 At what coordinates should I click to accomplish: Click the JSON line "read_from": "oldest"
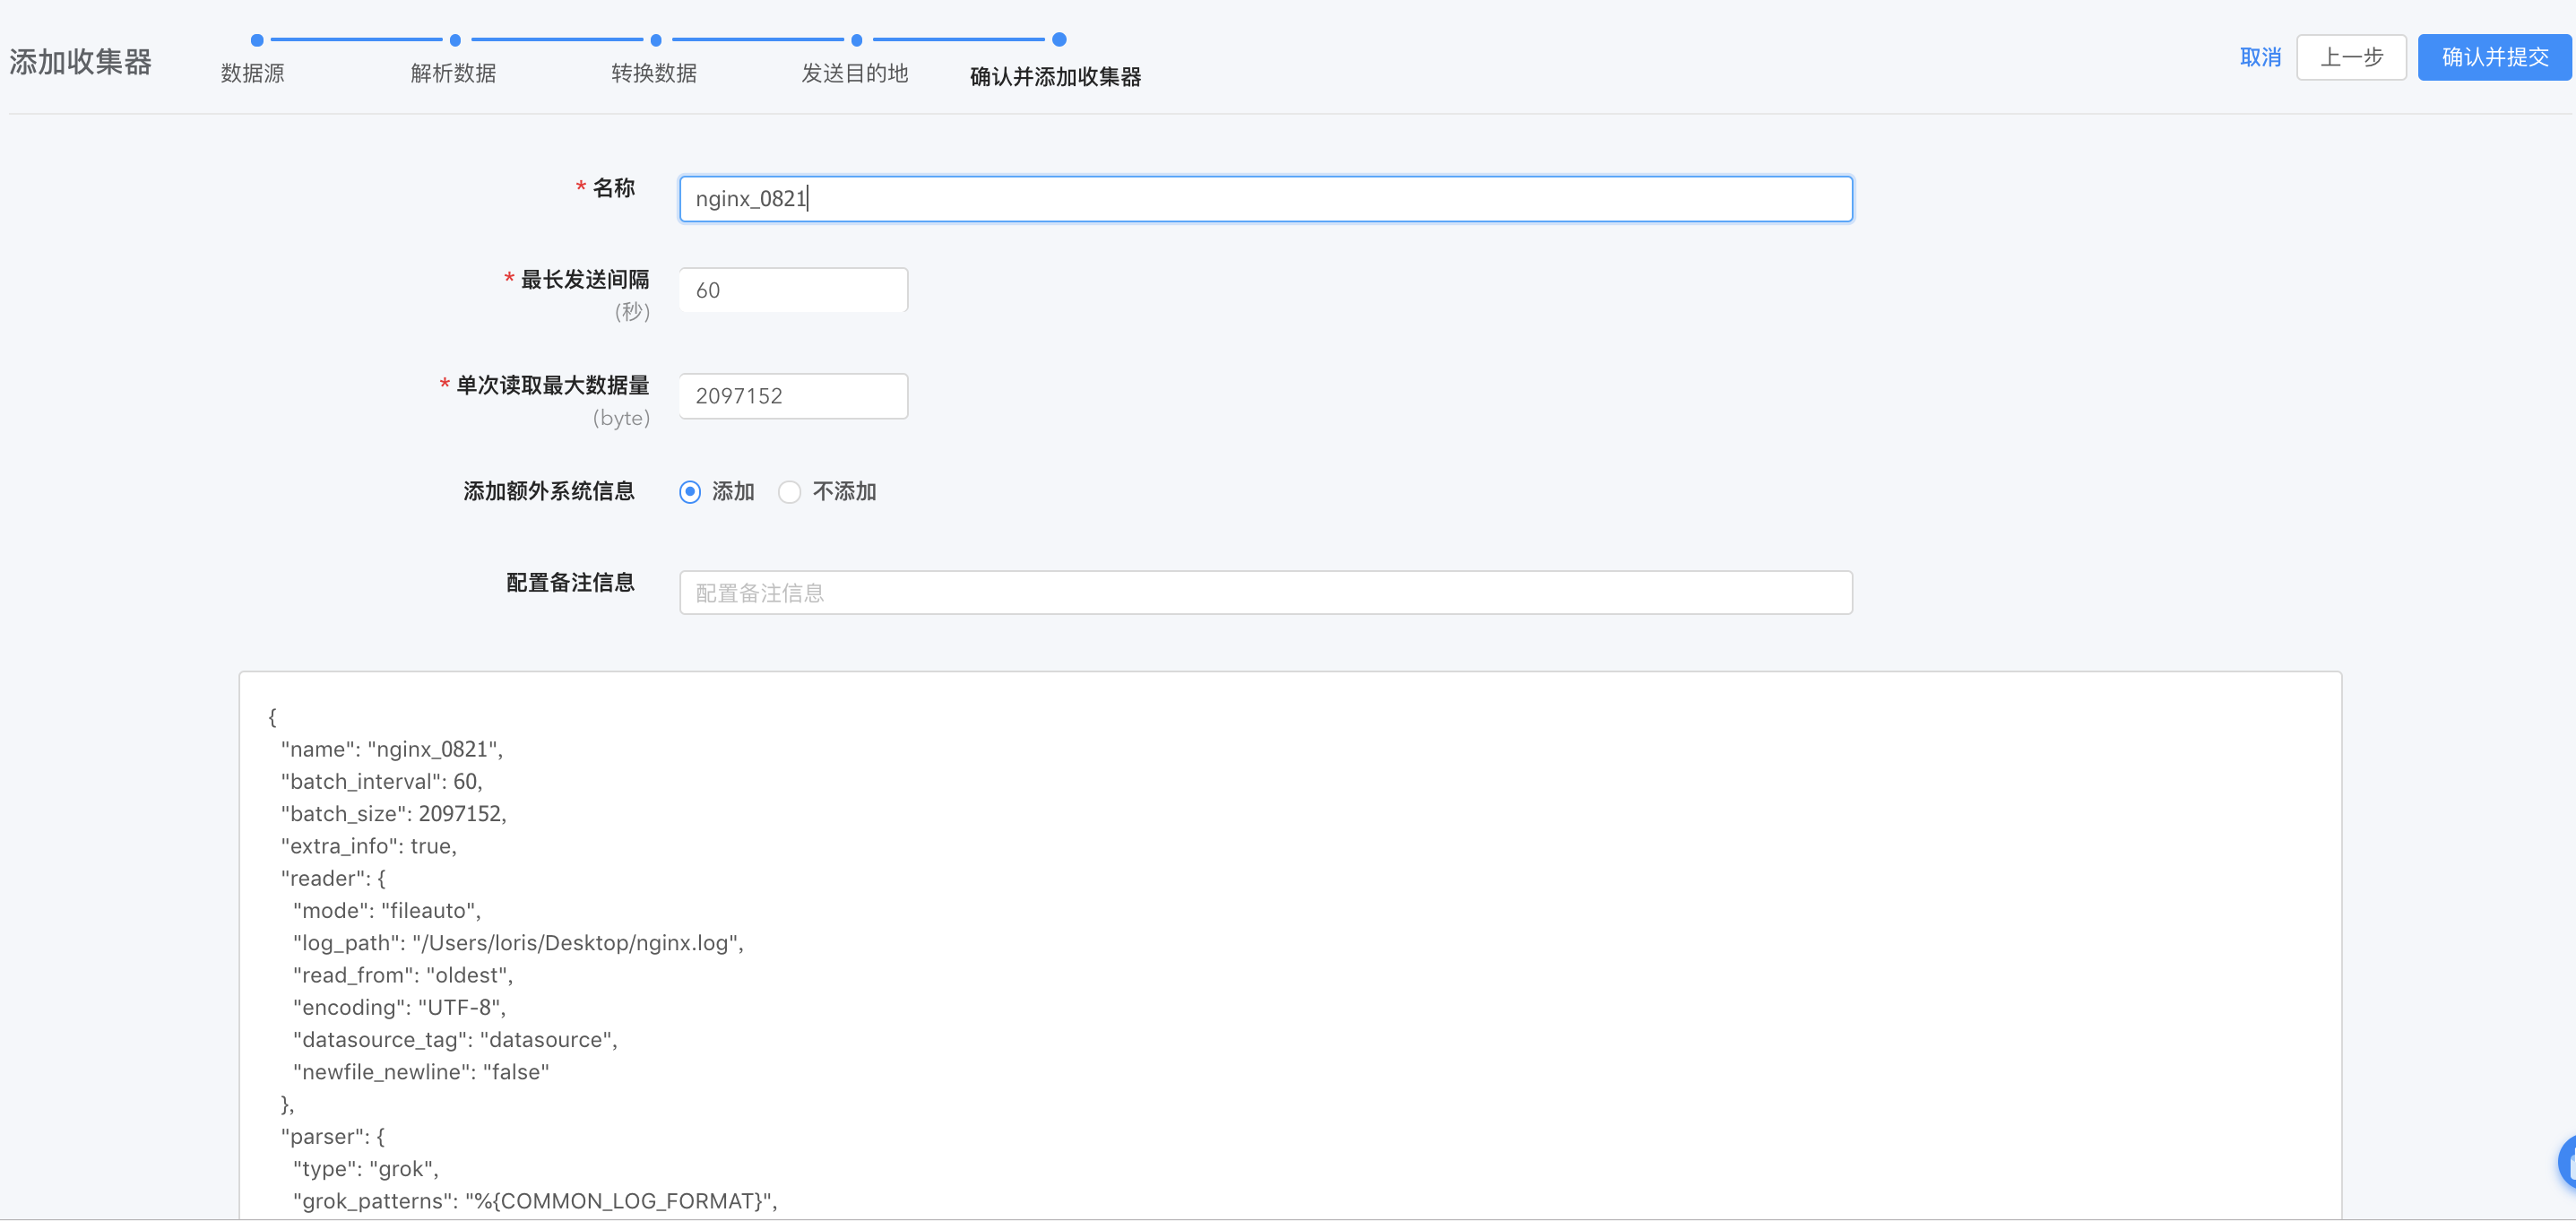[403, 975]
